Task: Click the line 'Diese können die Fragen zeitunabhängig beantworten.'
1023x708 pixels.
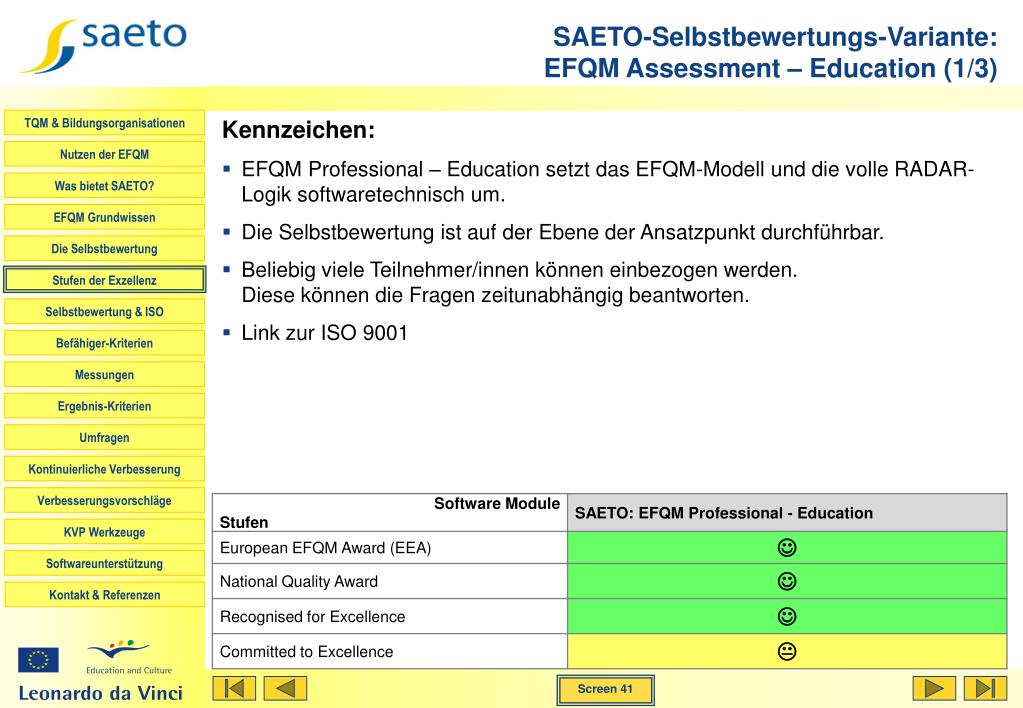Action: 495,295
